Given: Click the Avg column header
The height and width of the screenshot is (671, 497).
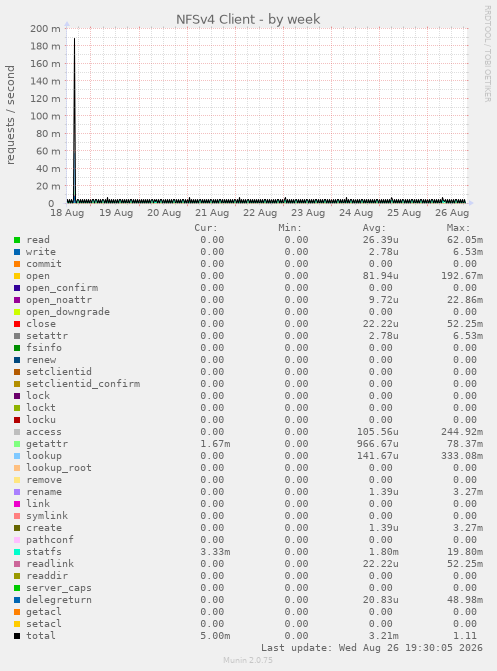Looking at the screenshot, I should click(x=374, y=228).
